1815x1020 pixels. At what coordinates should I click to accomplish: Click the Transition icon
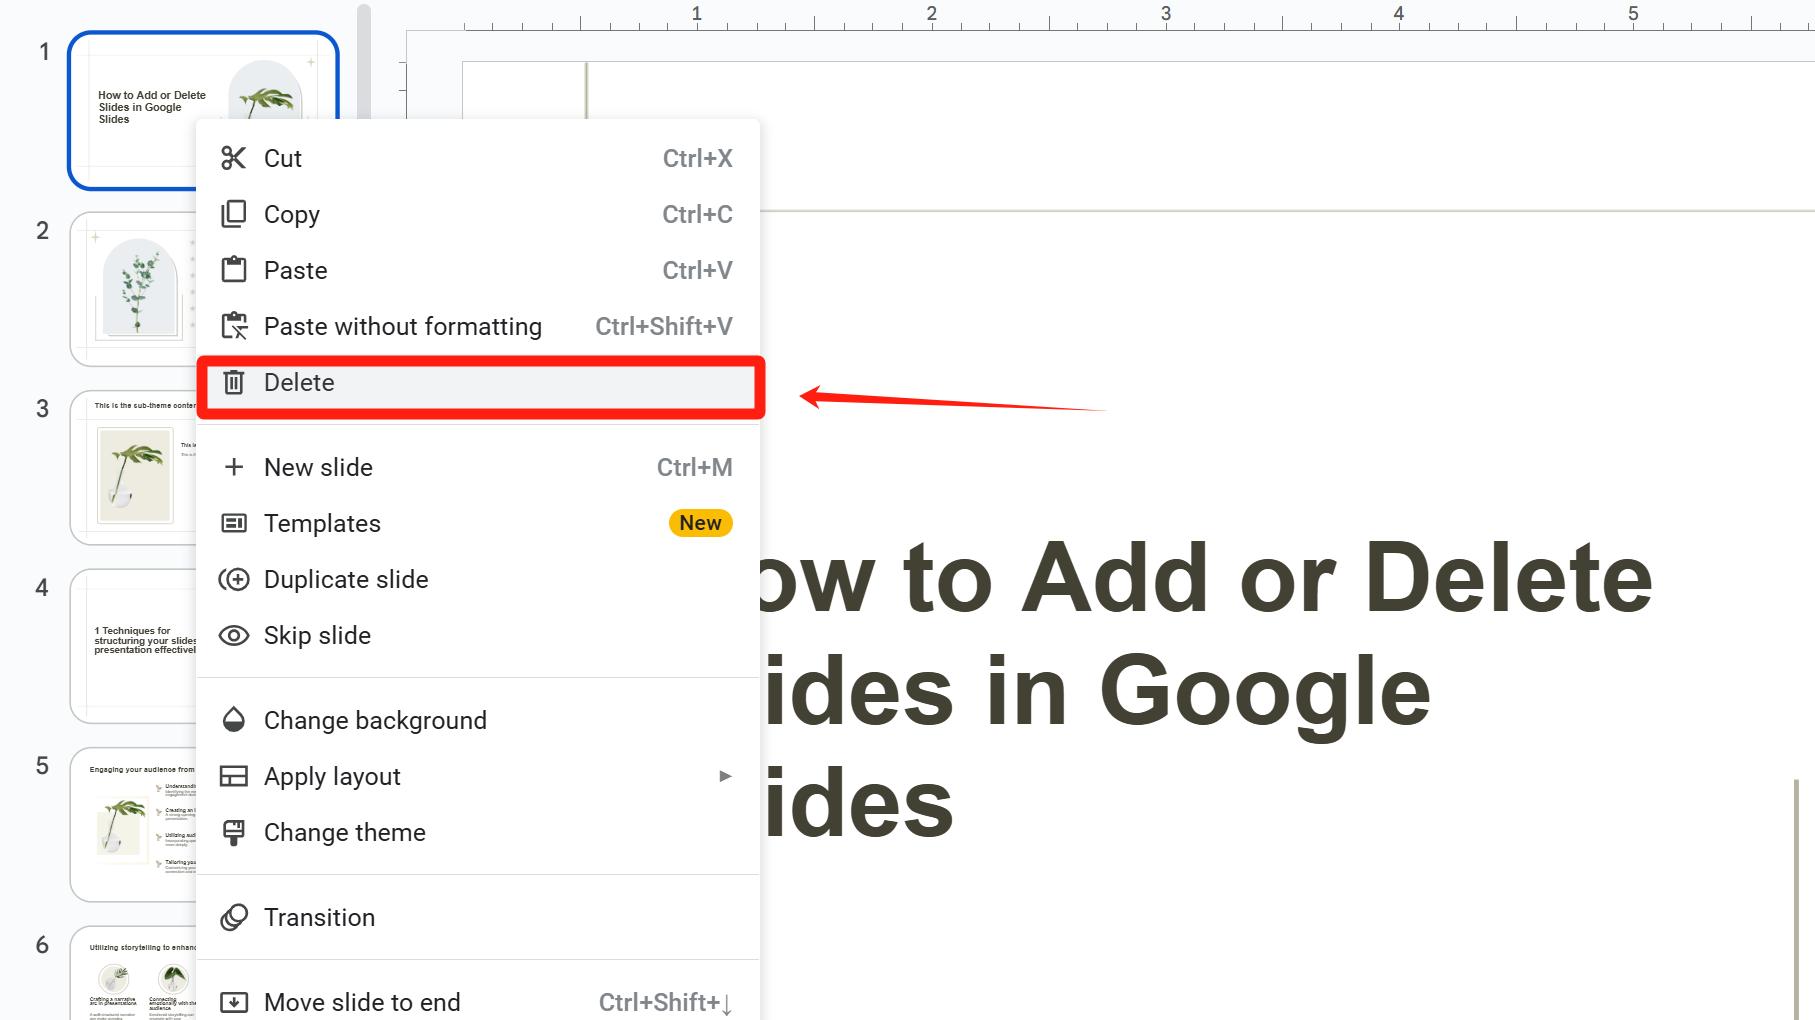tap(233, 917)
